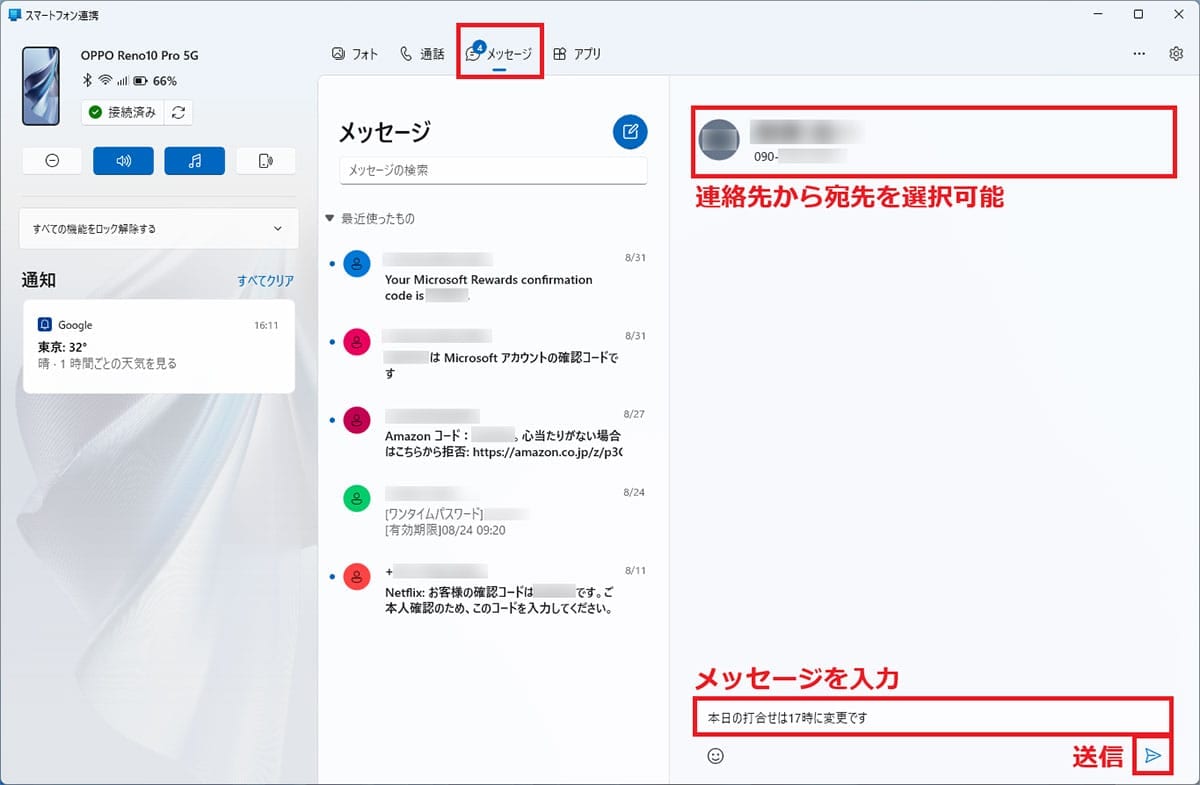Click the magenta avatar on Amazon message
Viewport: 1200px width, 785px height.
(x=357, y=420)
